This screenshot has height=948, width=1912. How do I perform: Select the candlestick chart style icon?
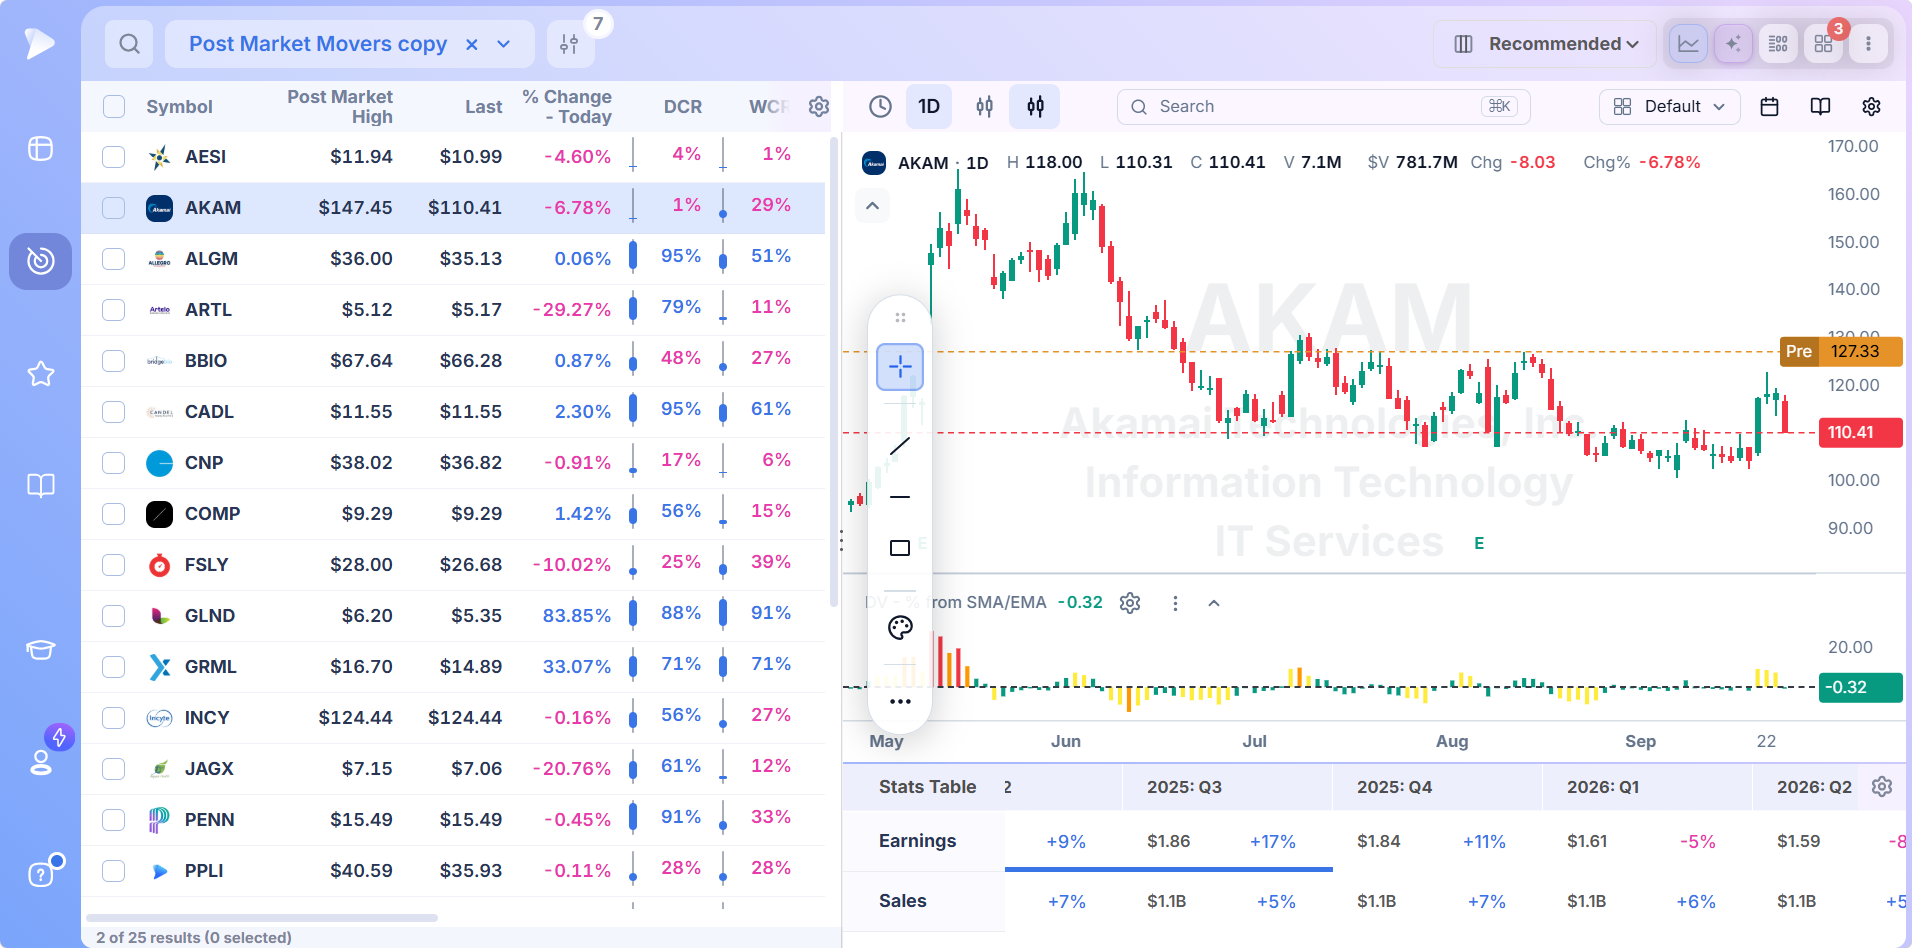point(1035,106)
